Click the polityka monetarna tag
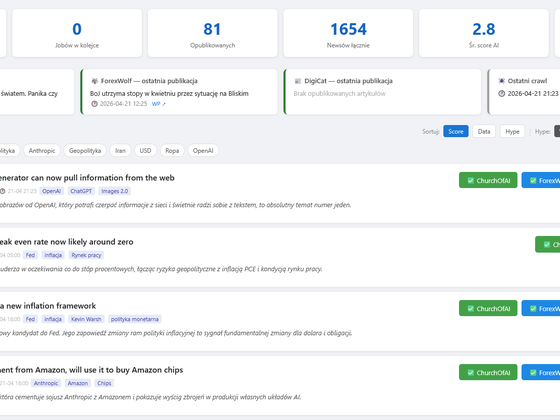This screenshot has height=420, width=560. (135, 319)
